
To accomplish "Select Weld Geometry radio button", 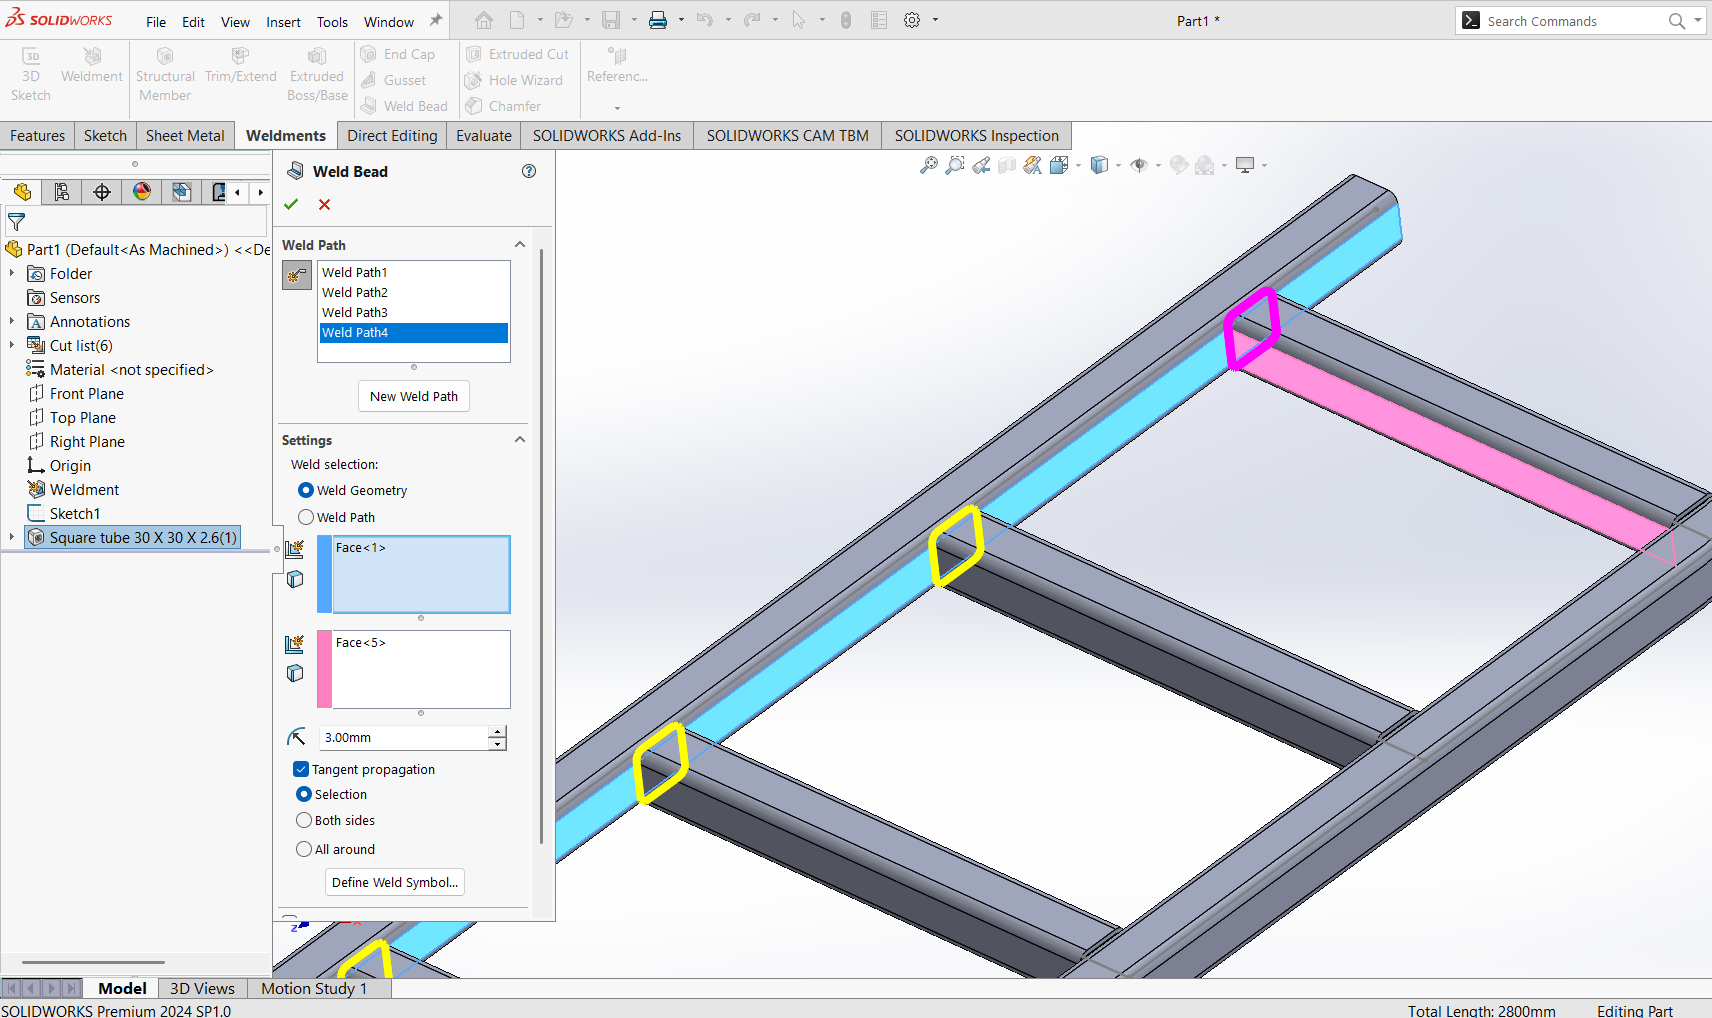I will pos(306,490).
